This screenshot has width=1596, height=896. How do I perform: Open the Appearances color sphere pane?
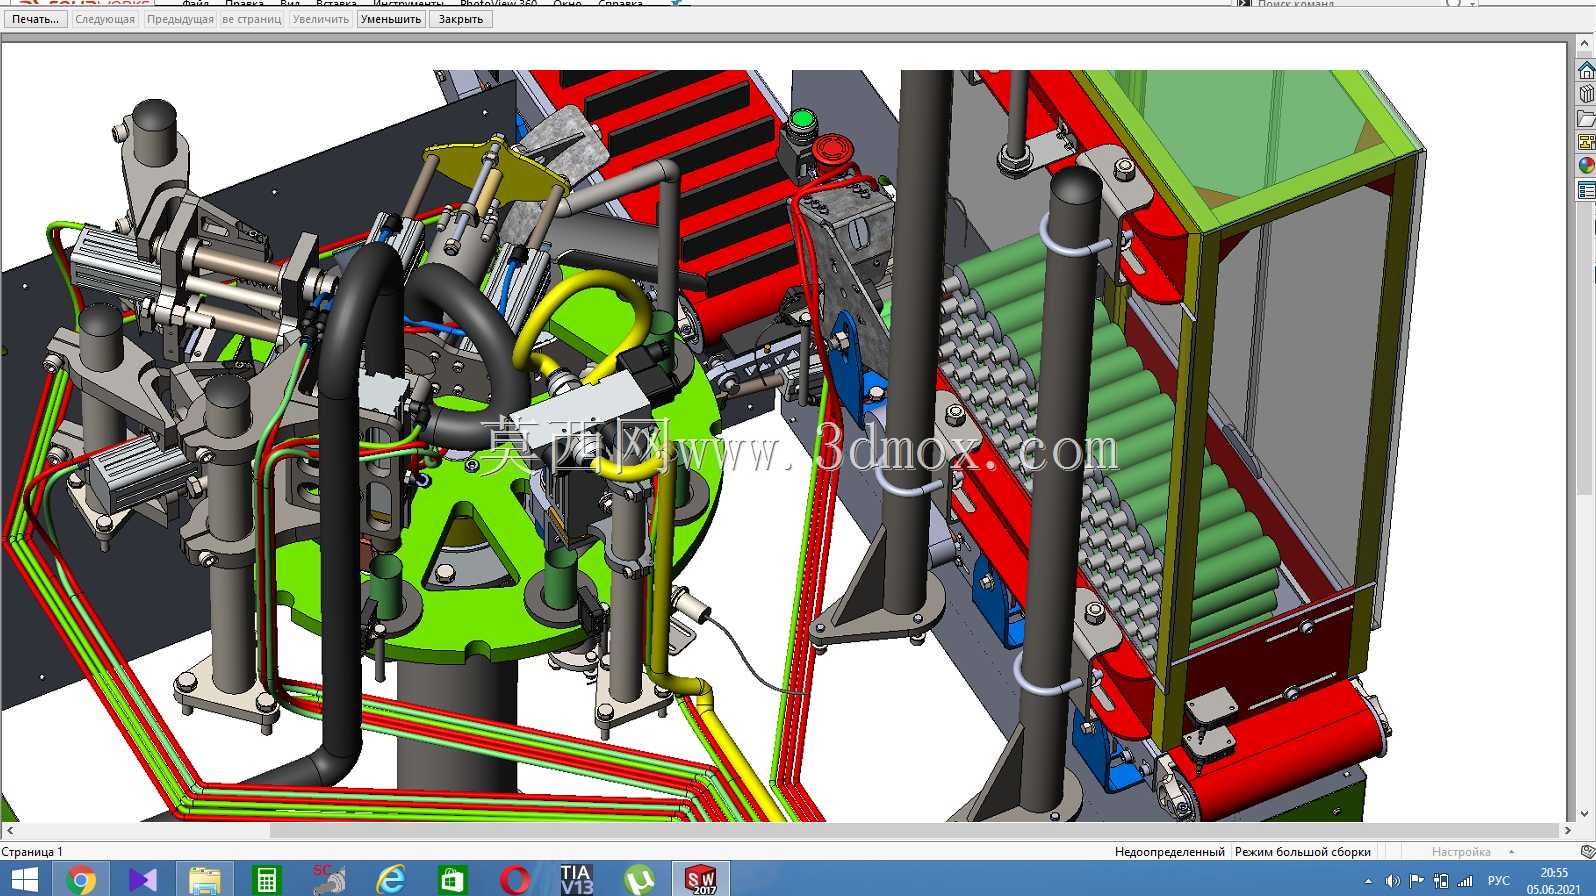coord(1586,166)
